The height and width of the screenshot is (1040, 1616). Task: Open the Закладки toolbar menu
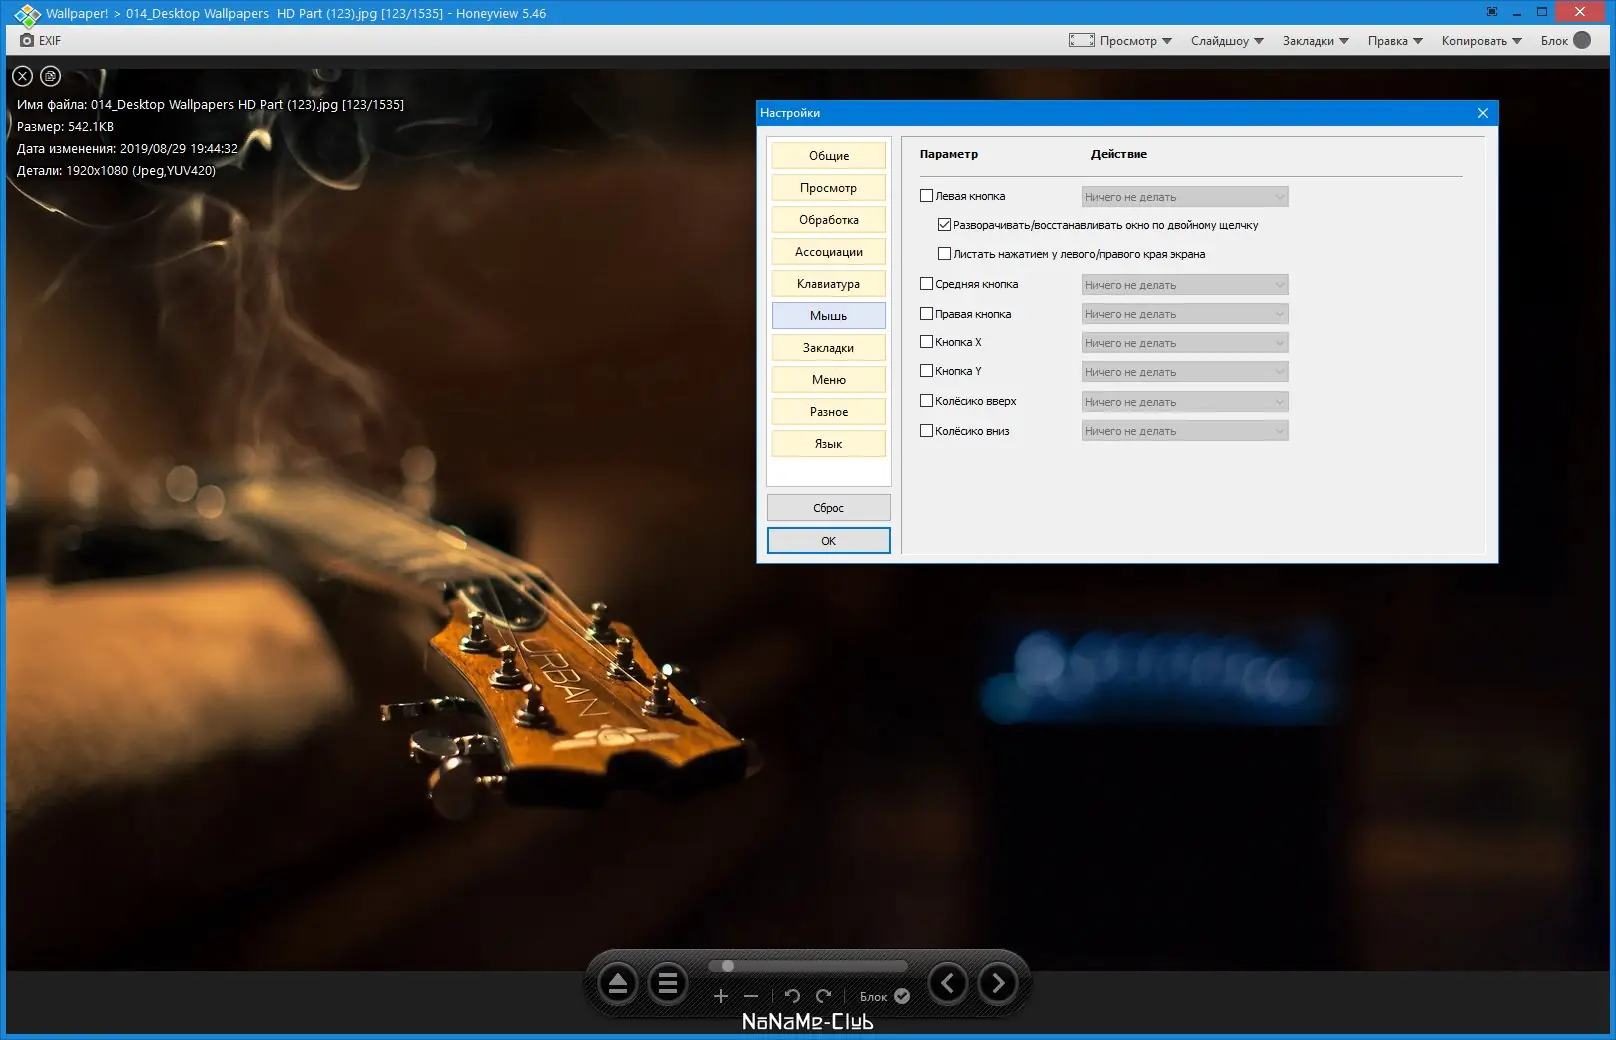(1316, 41)
